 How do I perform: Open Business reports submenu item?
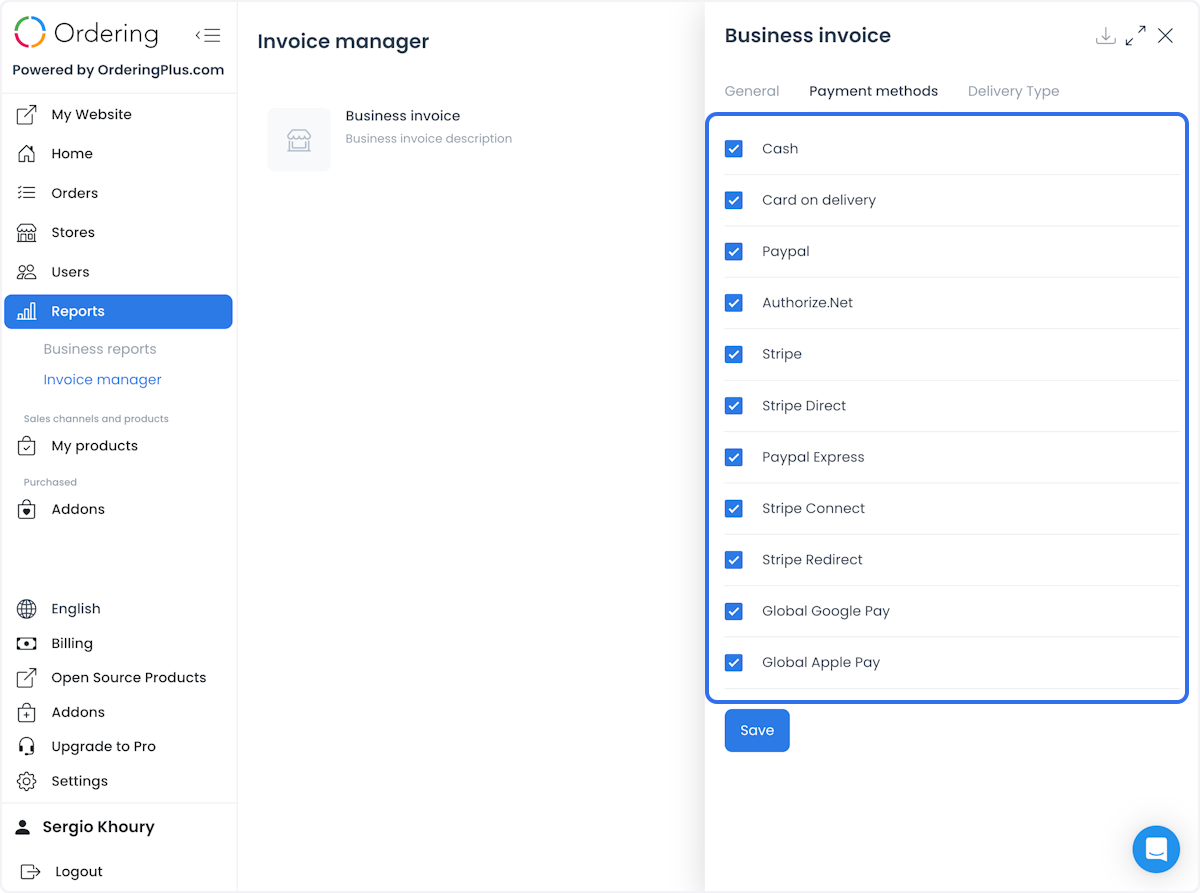pyautogui.click(x=100, y=349)
